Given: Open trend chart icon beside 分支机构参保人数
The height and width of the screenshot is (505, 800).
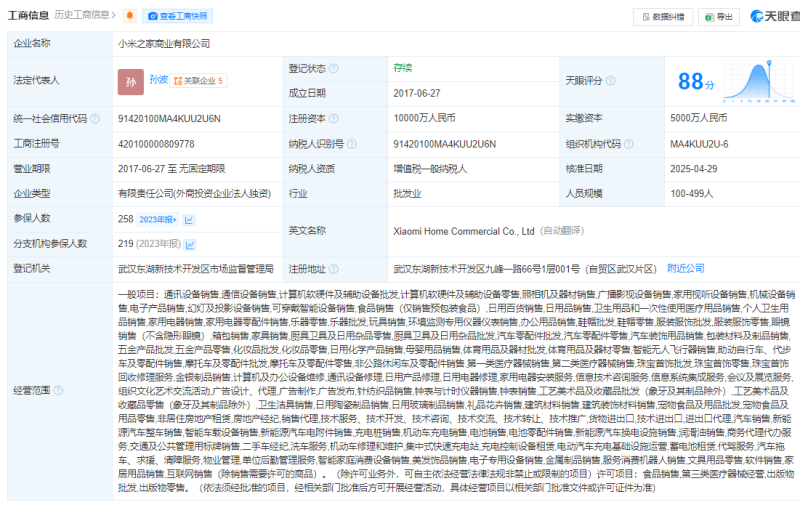Looking at the screenshot, I should coord(190,245).
